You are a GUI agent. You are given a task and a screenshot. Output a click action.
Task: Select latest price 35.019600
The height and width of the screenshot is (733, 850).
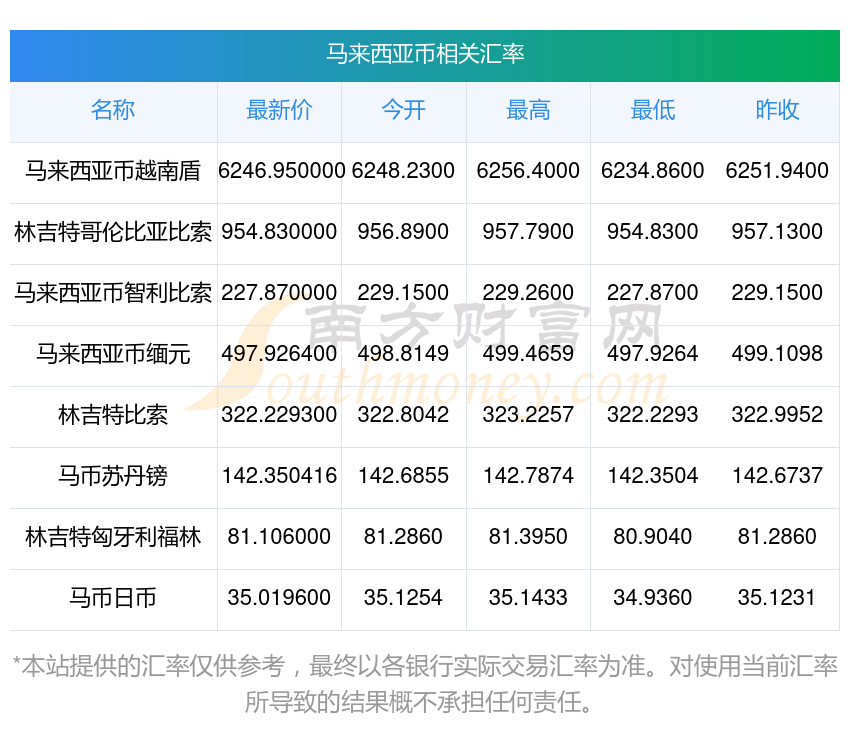(x=279, y=598)
